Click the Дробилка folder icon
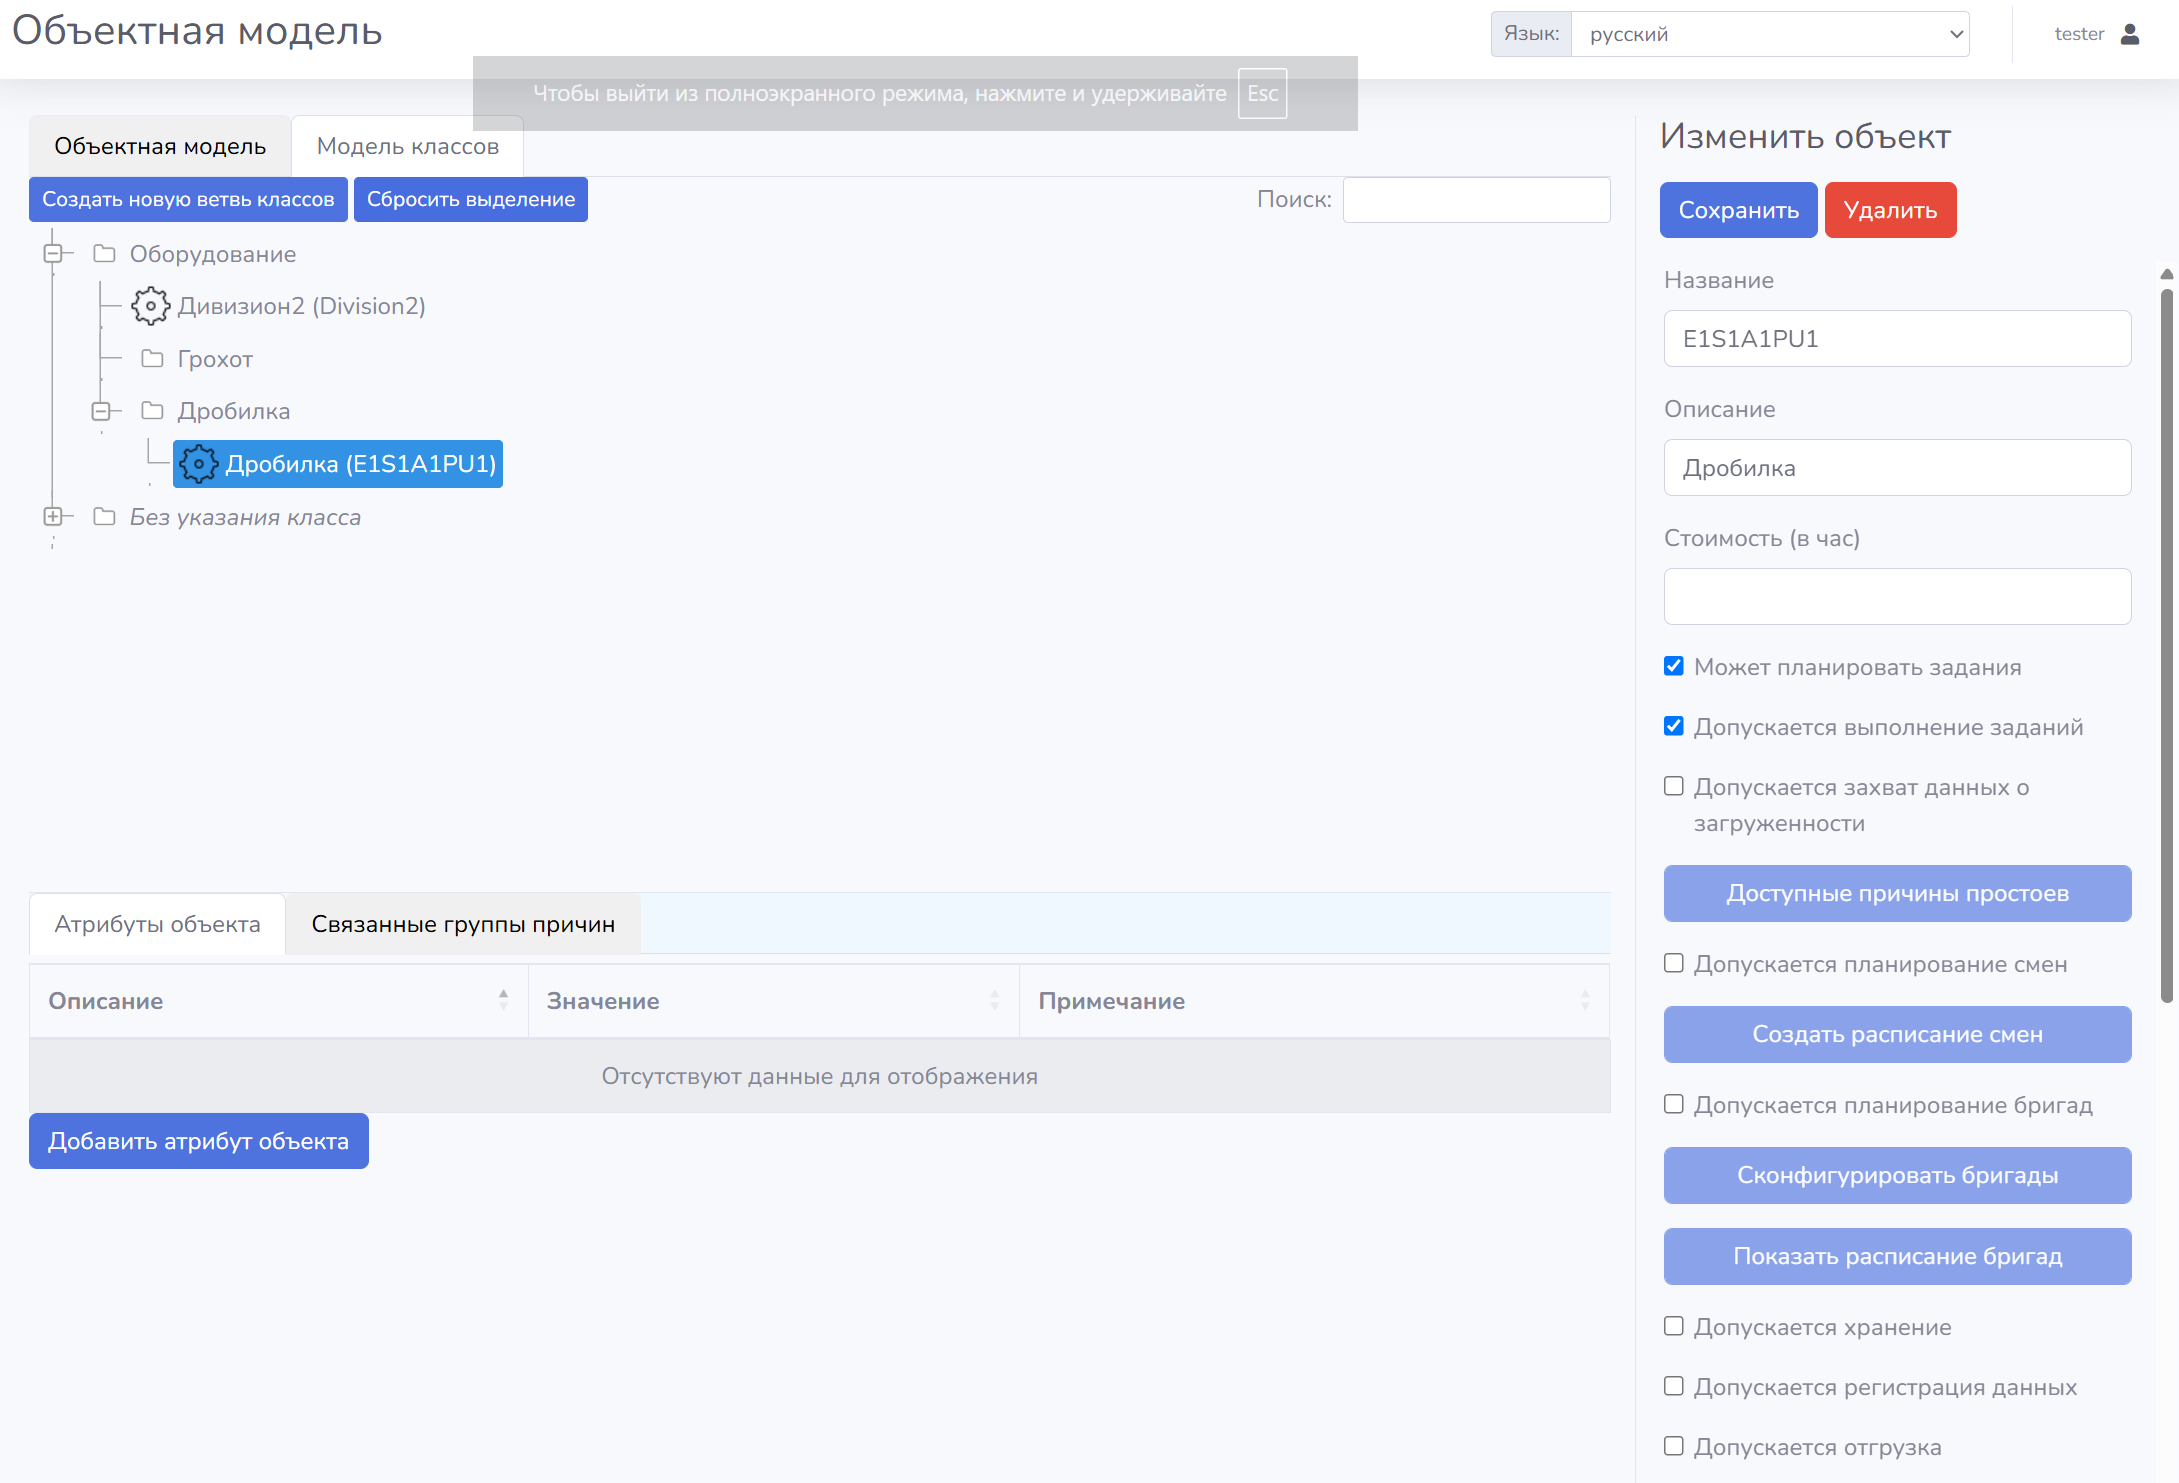 click(x=152, y=411)
